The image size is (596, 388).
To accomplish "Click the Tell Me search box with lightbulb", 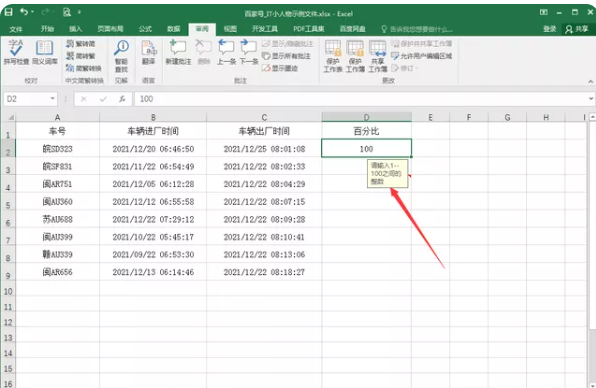I will (417, 29).
